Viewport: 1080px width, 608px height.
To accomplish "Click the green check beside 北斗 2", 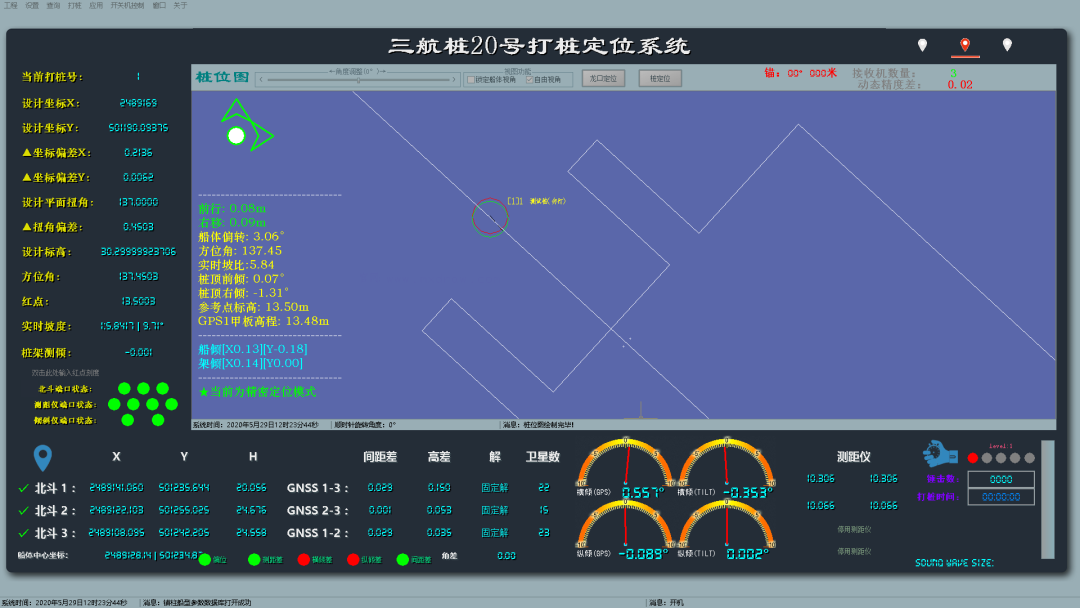I will click(x=23, y=511).
